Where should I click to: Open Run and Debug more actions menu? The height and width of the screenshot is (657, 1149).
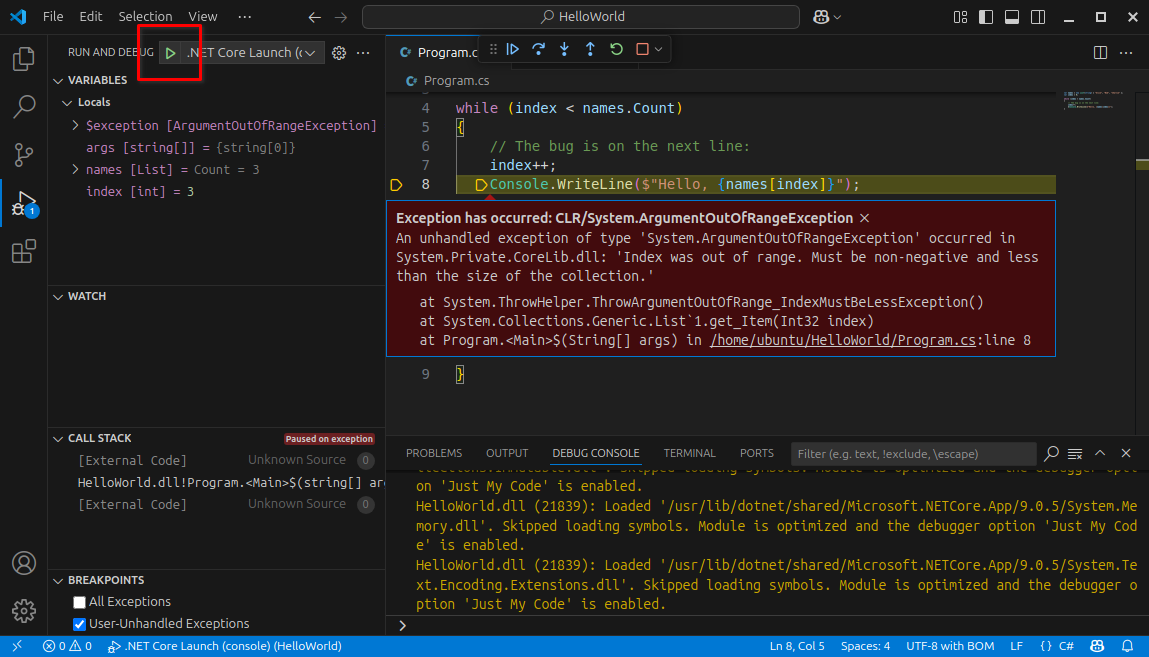coord(363,53)
